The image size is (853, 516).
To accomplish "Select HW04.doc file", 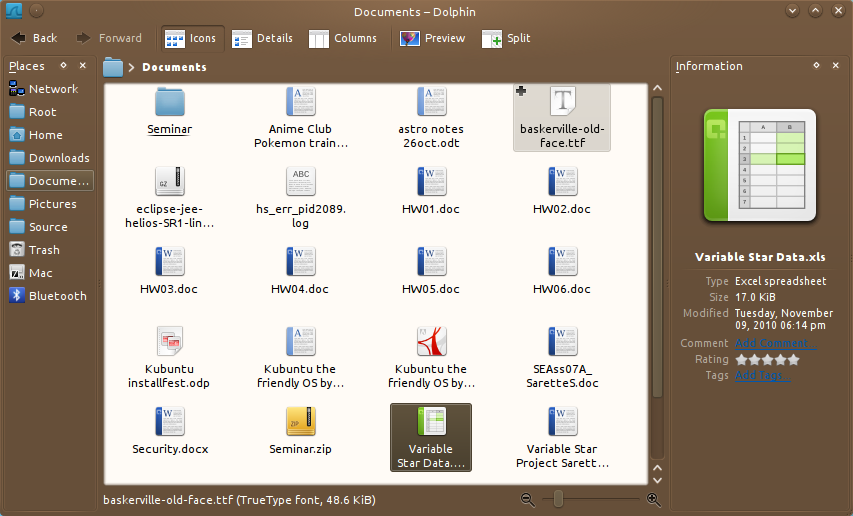I will [x=300, y=271].
